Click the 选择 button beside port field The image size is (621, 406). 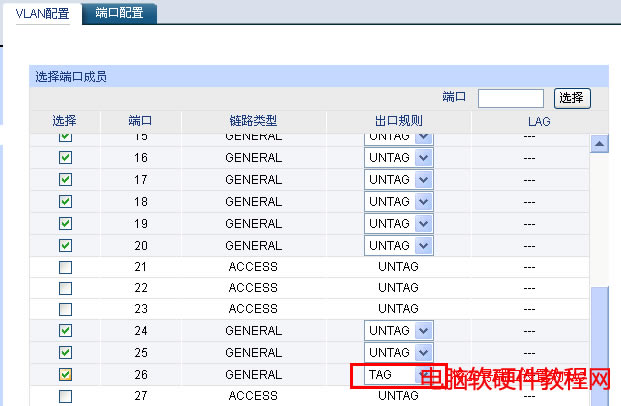[x=571, y=98]
